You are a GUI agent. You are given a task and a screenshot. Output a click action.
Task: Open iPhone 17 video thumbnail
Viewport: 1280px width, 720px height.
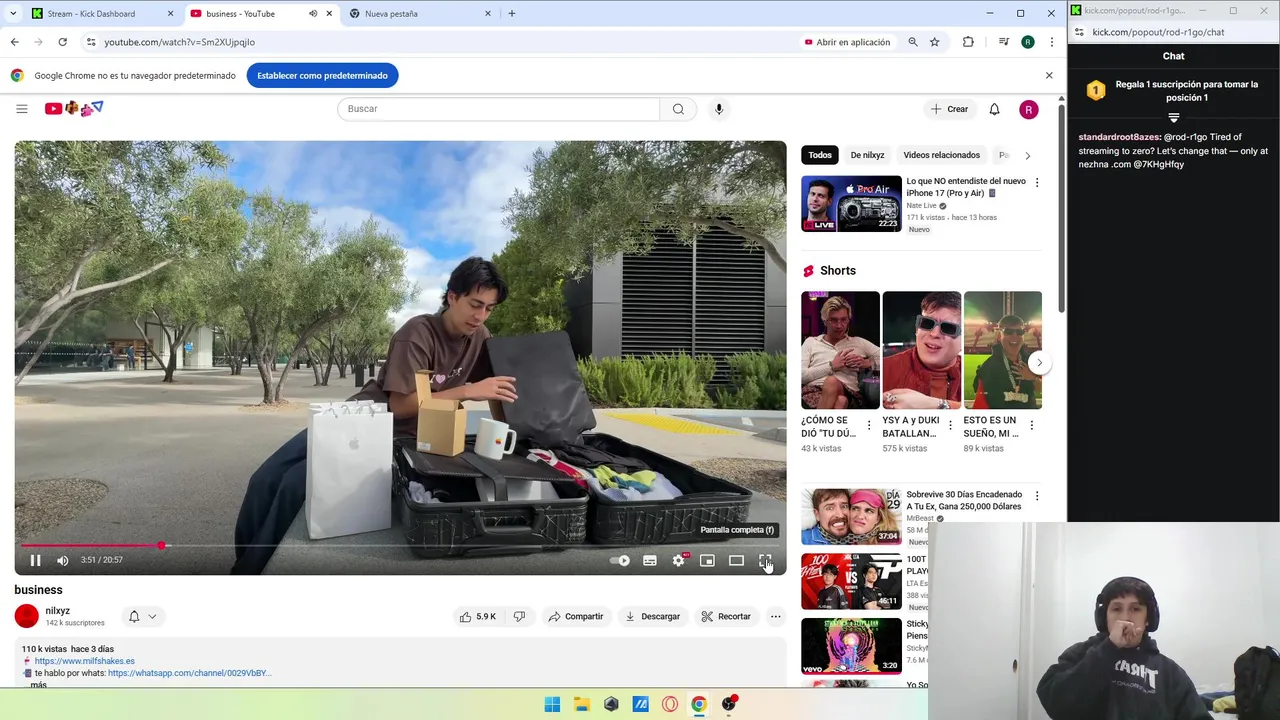[851, 204]
